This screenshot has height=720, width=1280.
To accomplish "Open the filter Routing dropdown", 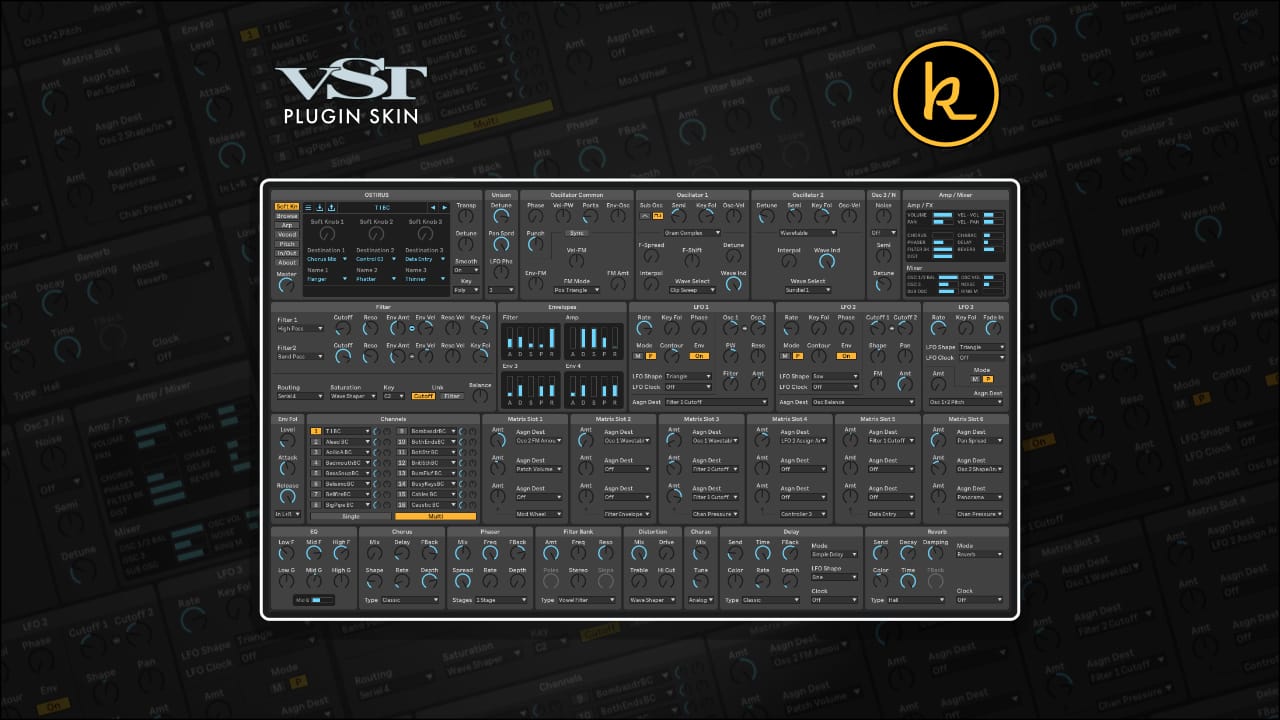I will (301, 396).
